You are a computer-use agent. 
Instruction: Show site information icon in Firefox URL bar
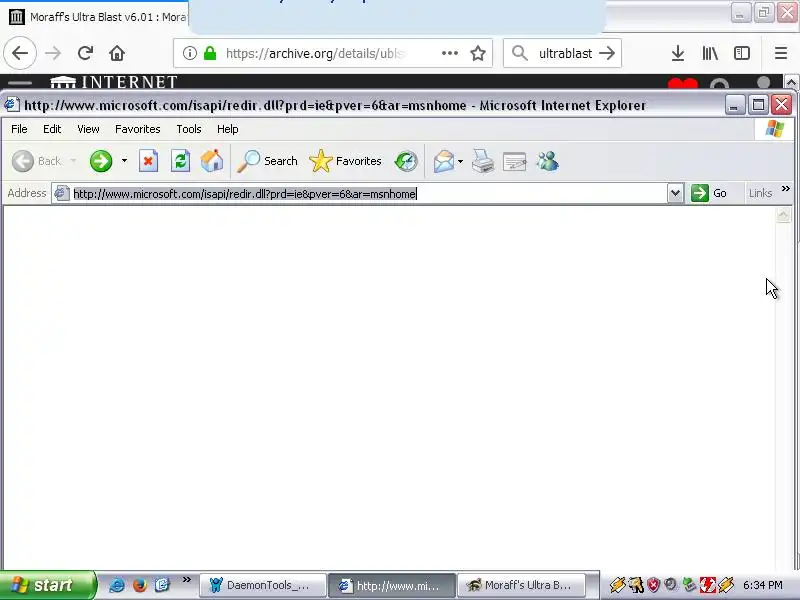189,53
